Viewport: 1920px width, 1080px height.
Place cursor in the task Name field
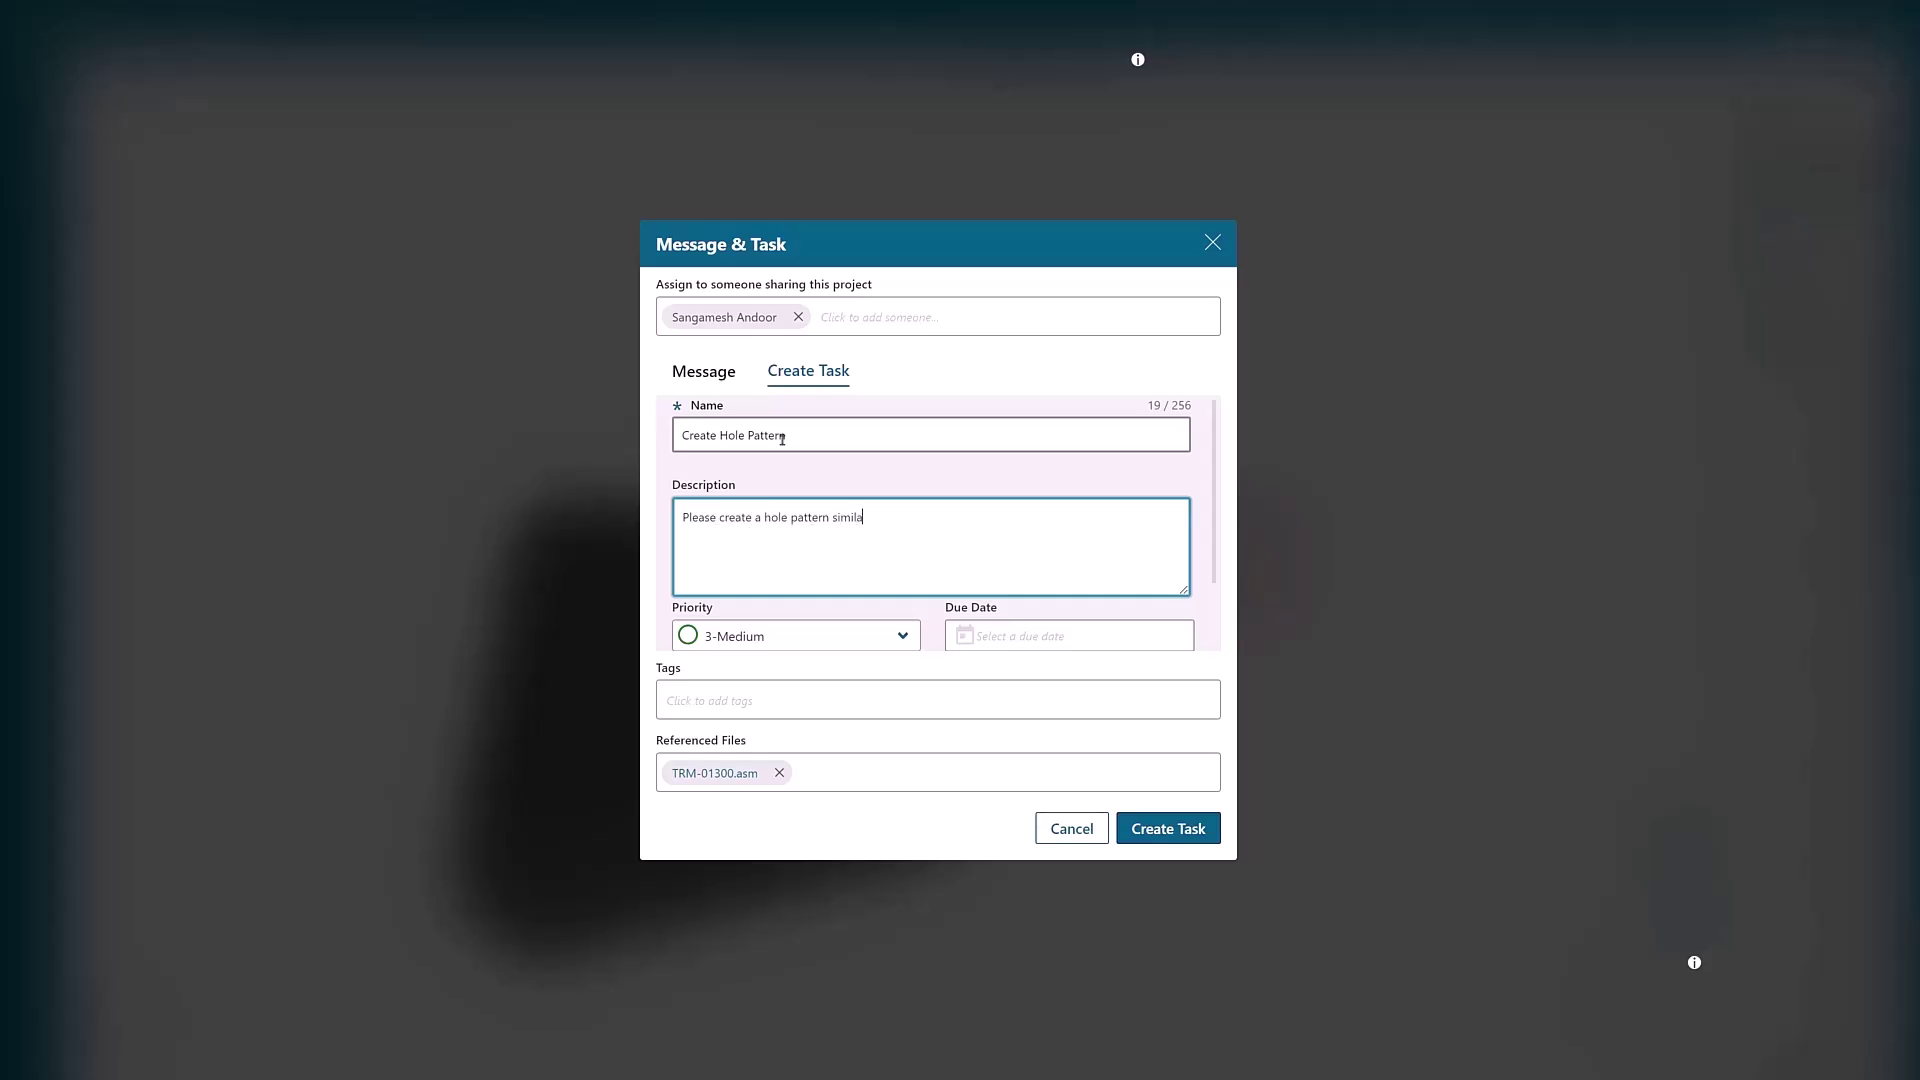pyautogui.click(x=930, y=434)
